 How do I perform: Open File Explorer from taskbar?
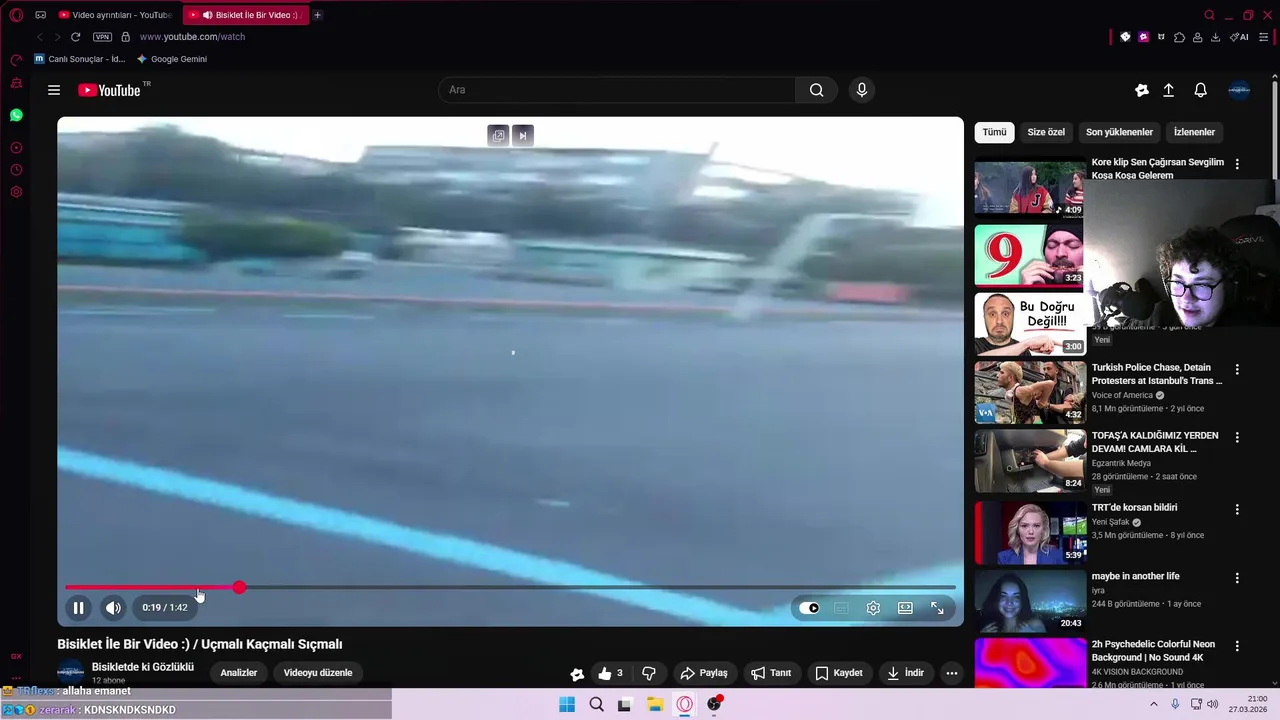655,705
